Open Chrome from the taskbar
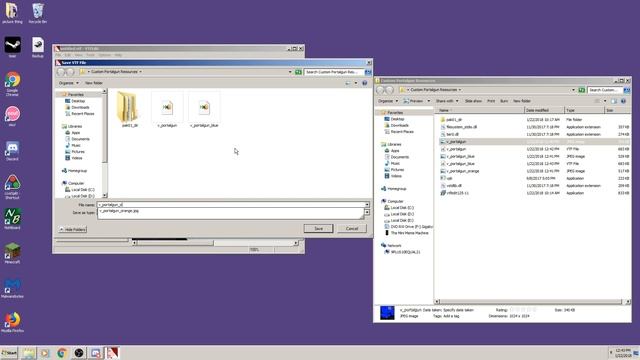Screen dimensions: 640x360 click(62, 353)
